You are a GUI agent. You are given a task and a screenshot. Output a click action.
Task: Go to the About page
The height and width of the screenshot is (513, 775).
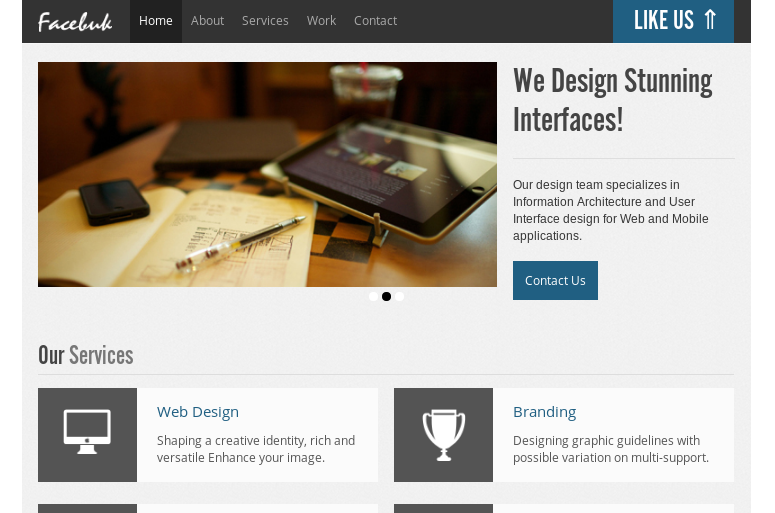(x=208, y=21)
